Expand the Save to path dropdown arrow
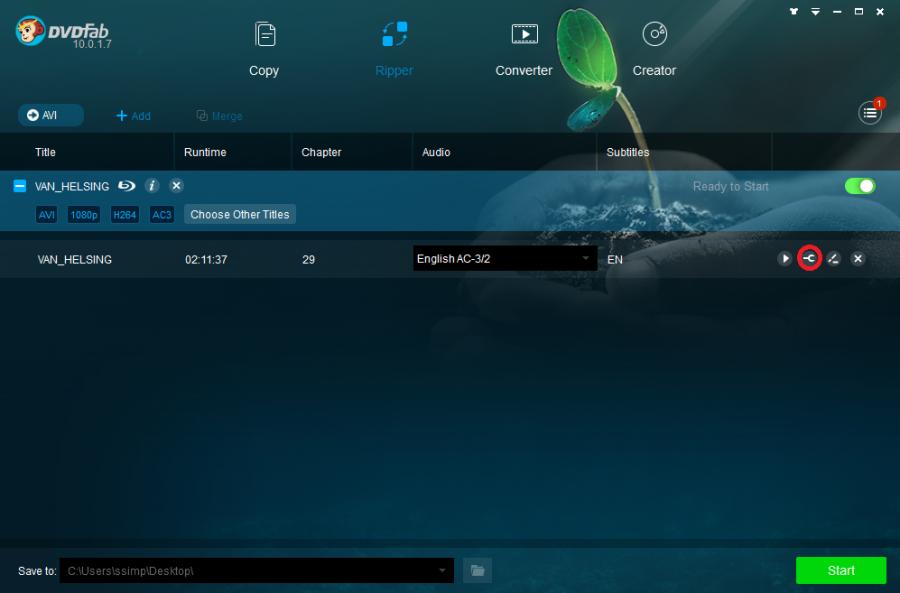The height and width of the screenshot is (593, 900). pyautogui.click(x=442, y=571)
